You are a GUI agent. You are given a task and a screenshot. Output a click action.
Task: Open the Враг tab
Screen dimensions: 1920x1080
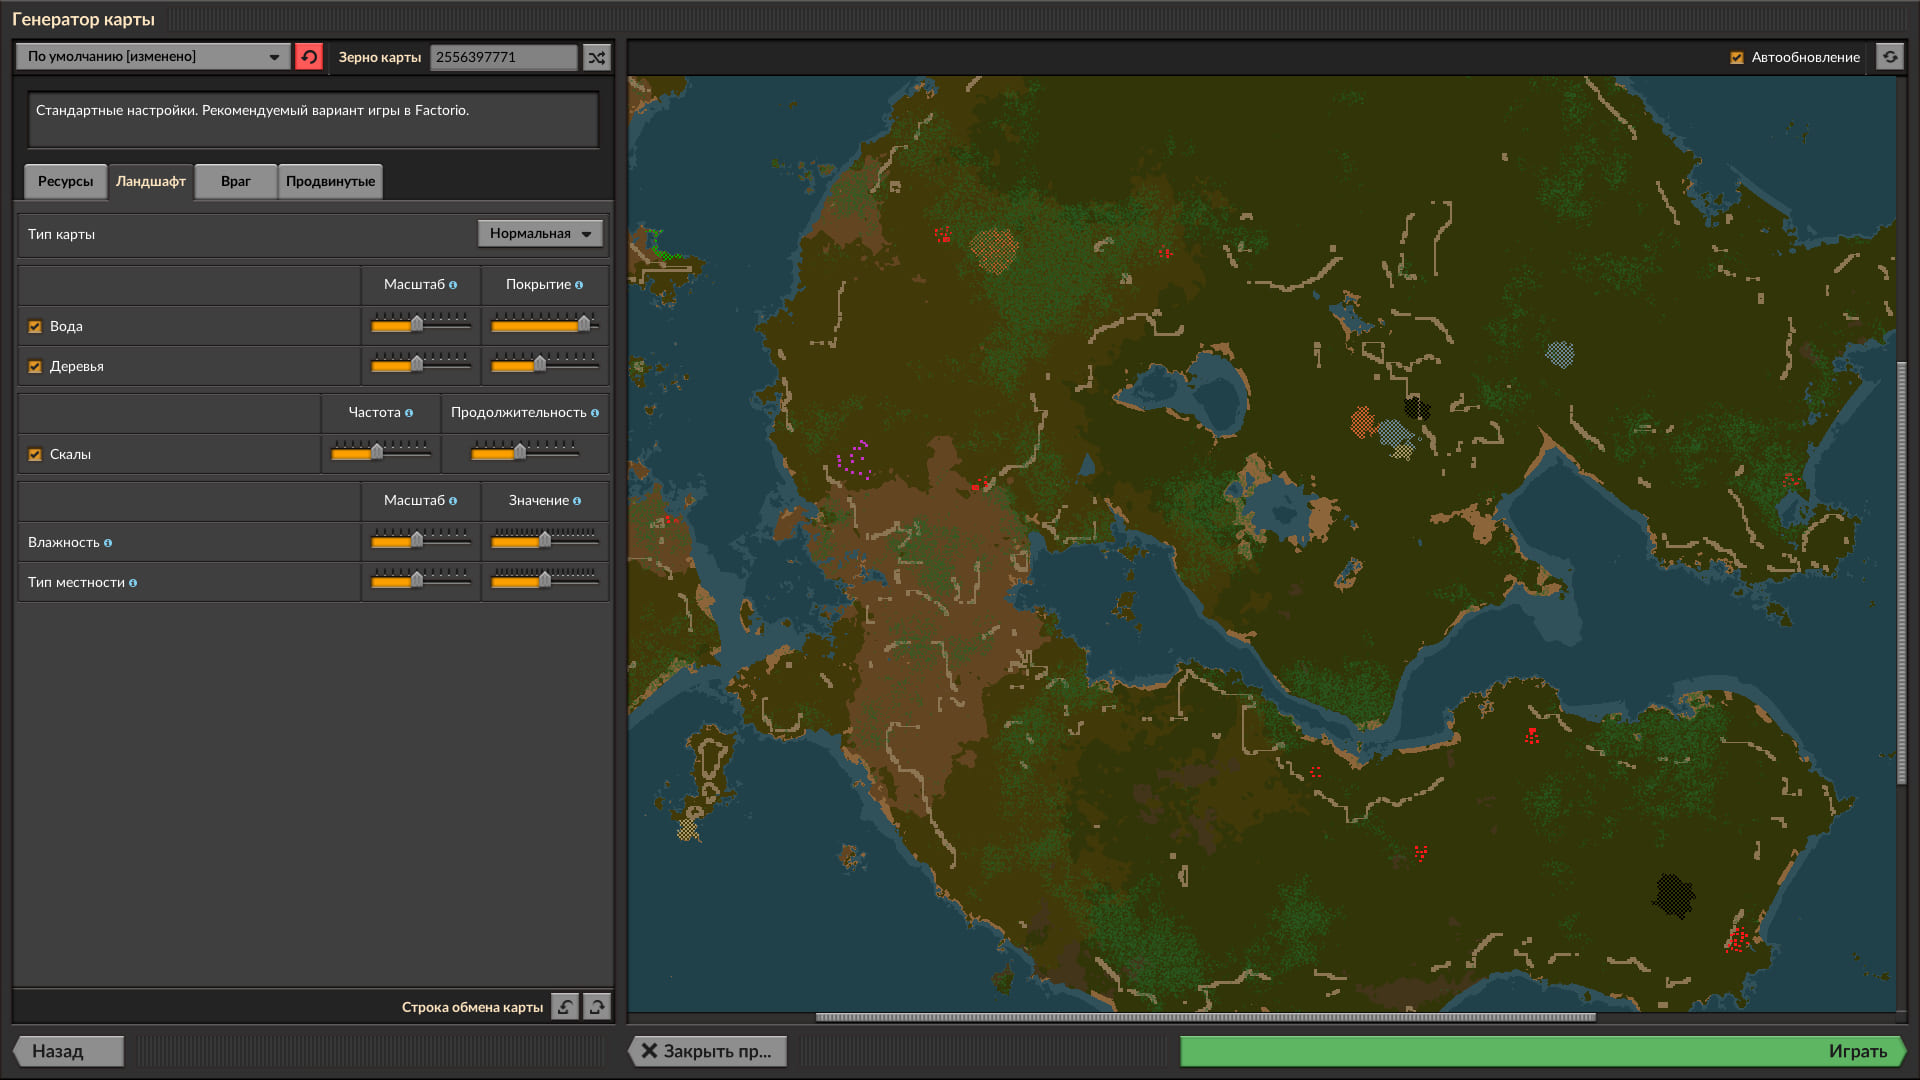click(235, 181)
